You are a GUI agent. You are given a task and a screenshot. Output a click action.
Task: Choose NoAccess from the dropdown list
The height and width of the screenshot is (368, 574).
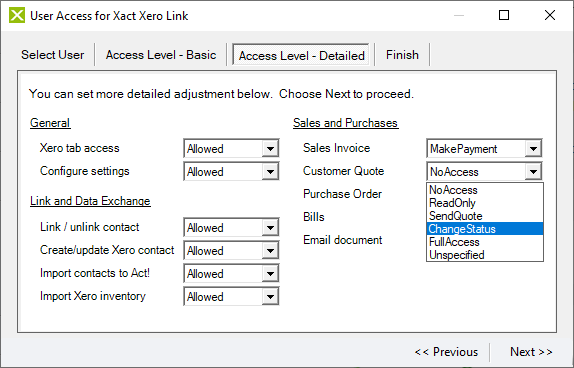click(485, 190)
